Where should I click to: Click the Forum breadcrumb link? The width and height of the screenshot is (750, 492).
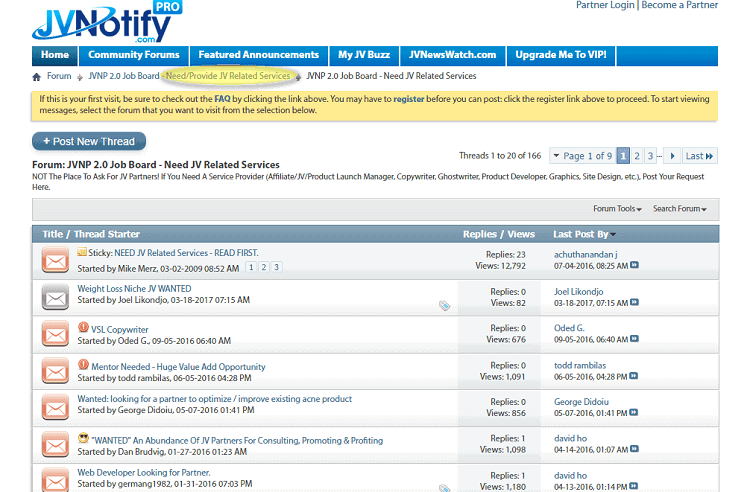59,76
